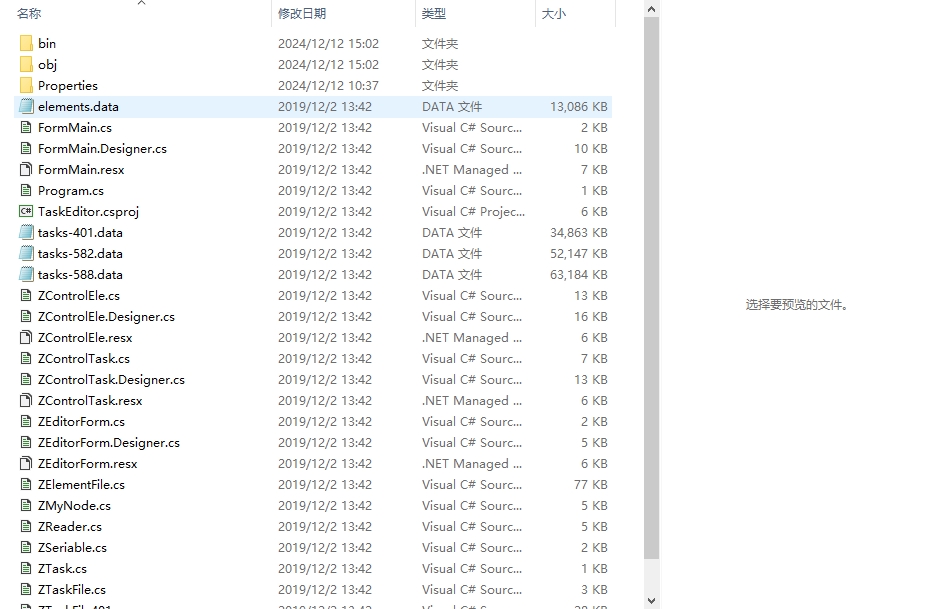Click the ZMyNode.cs file icon
The image size is (936, 609).
[x=26, y=505]
